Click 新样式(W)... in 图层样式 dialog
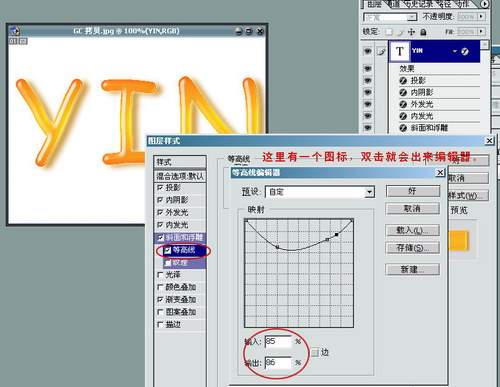The width and height of the screenshot is (500, 387). [468, 196]
